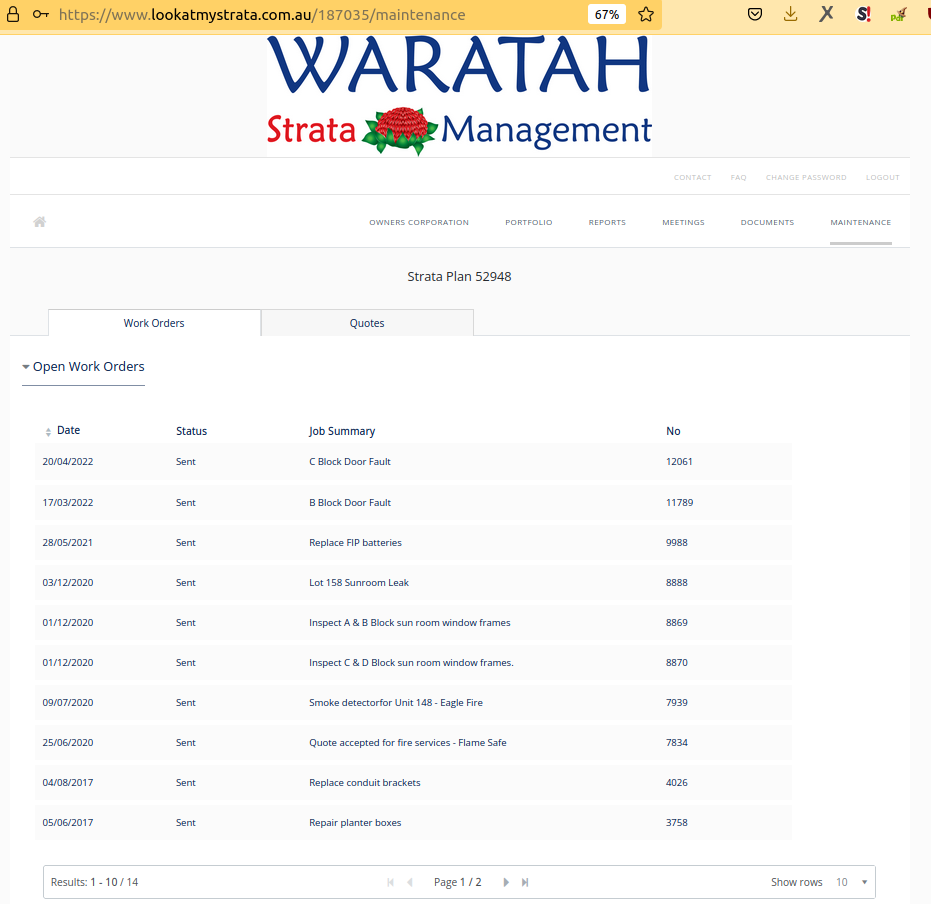
Task: Click the date 20/04/2022
Action: [68, 462]
